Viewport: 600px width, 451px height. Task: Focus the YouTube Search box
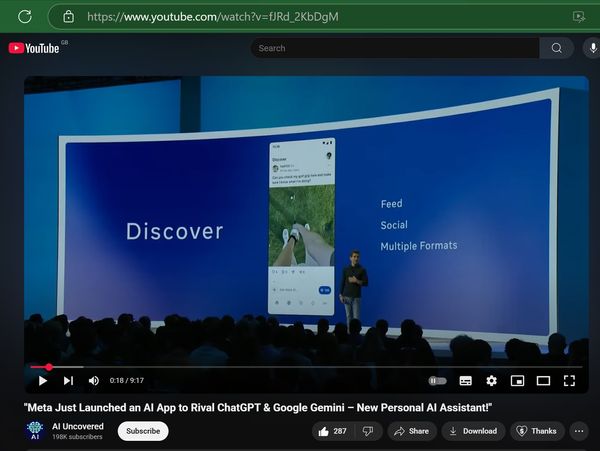[x=395, y=48]
